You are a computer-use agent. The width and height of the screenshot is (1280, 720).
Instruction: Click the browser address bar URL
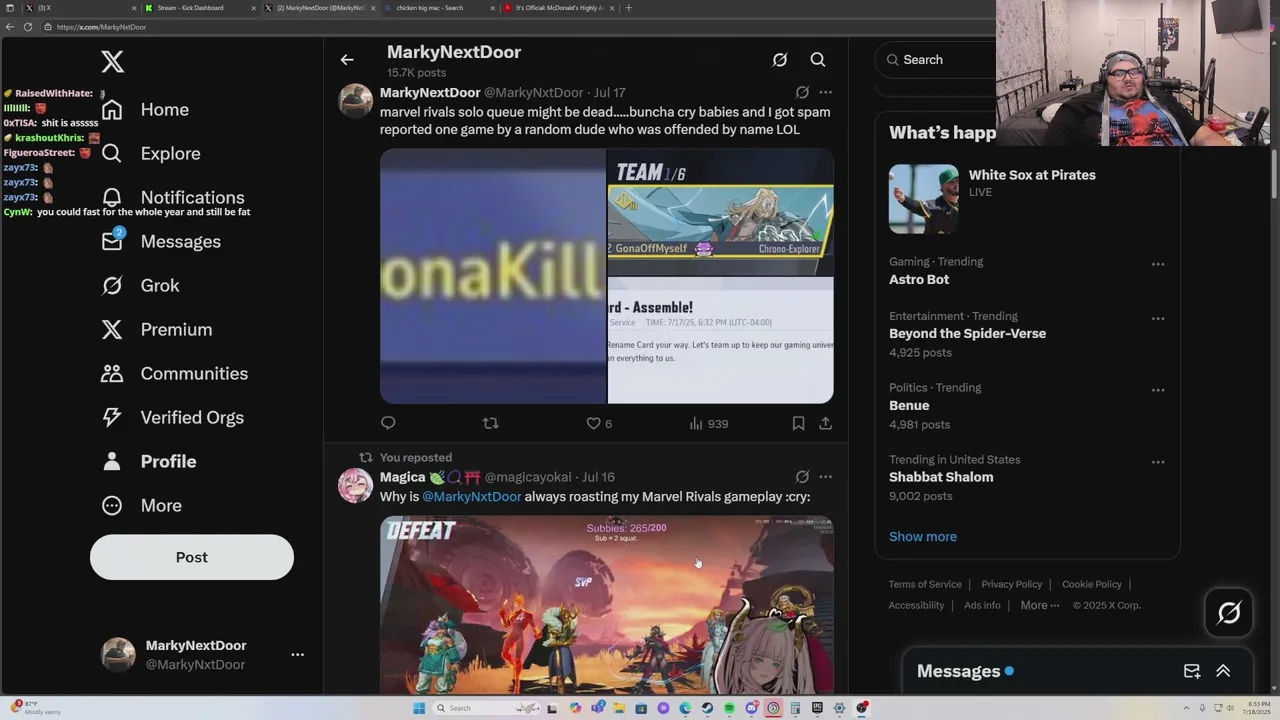101,27
